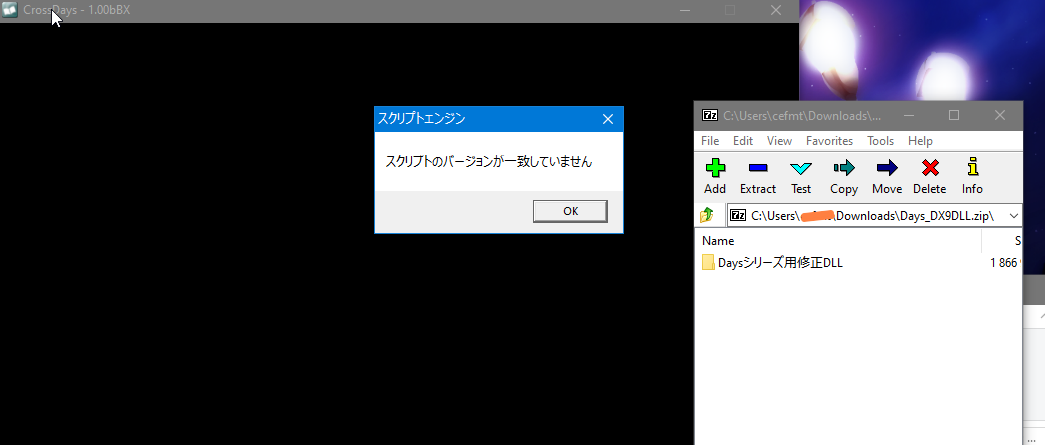Open the Favorites menu
1045x445 pixels.
click(829, 141)
